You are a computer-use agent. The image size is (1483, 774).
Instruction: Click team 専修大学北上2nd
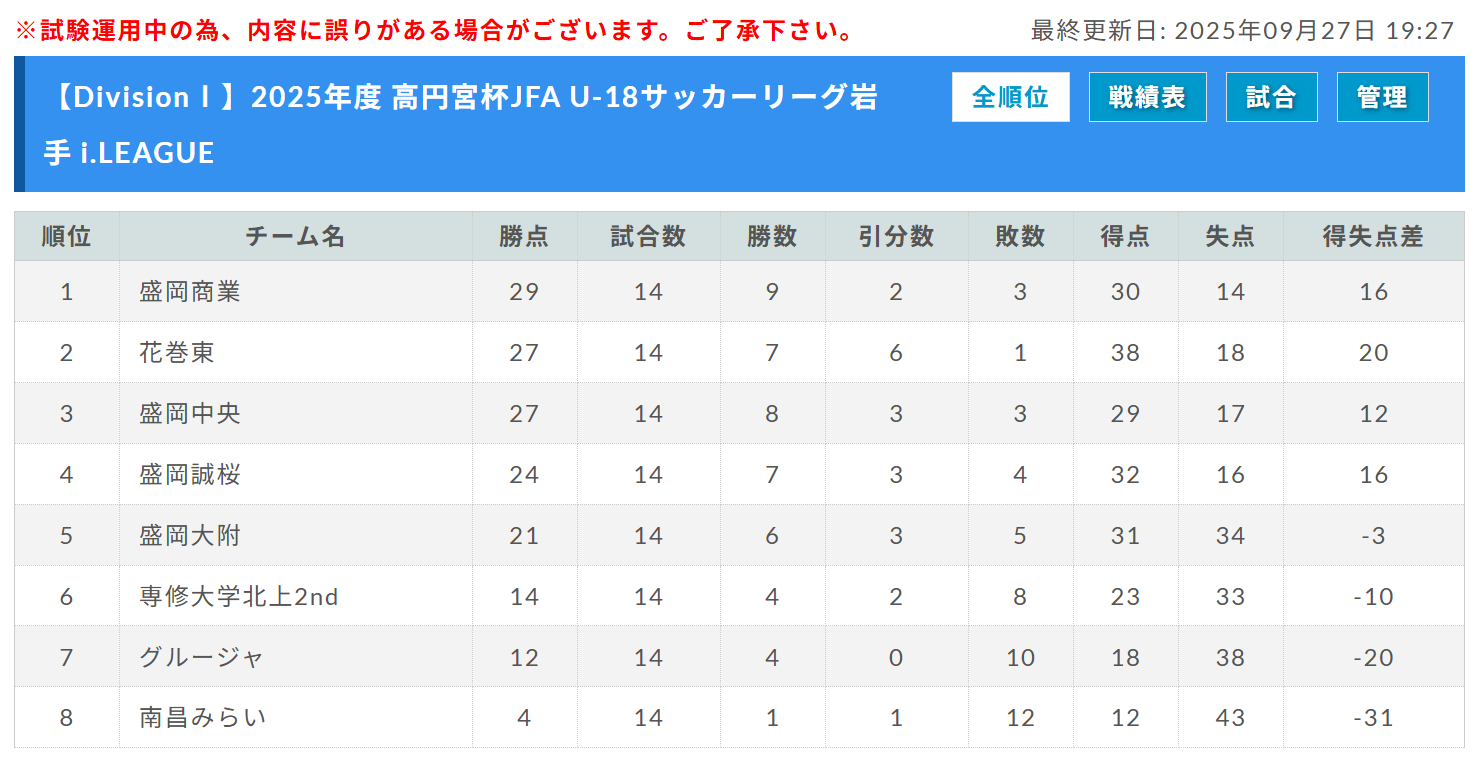tap(239, 597)
